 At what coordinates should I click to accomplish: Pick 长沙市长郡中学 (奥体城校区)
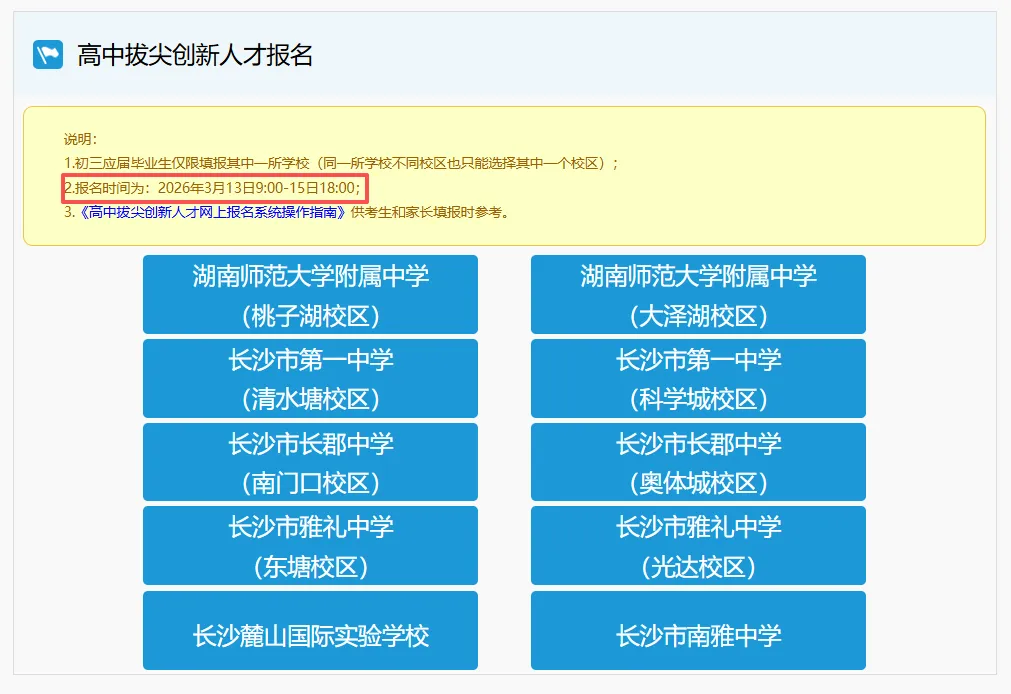(698, 462)
